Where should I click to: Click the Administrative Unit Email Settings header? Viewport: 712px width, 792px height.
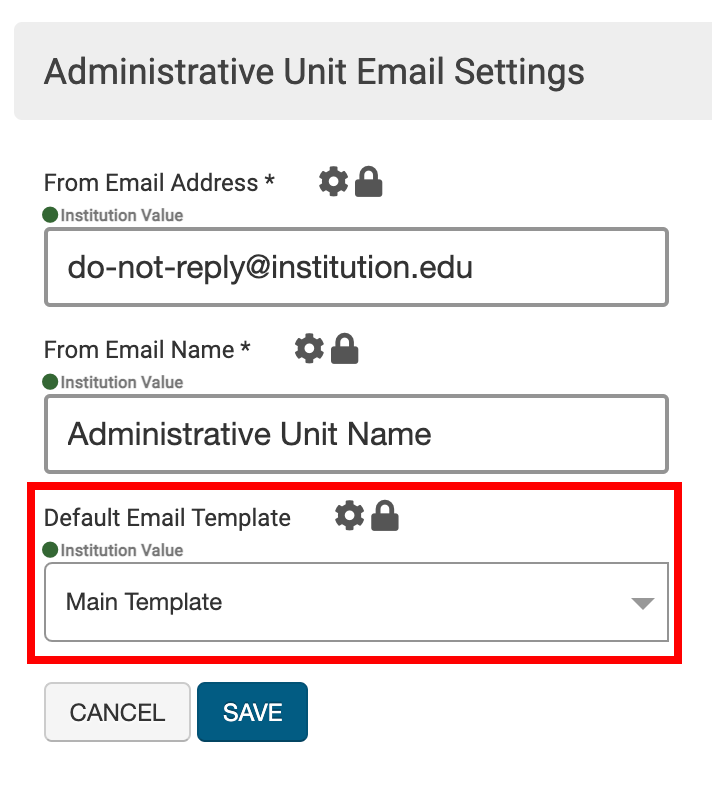pos(315,72)
